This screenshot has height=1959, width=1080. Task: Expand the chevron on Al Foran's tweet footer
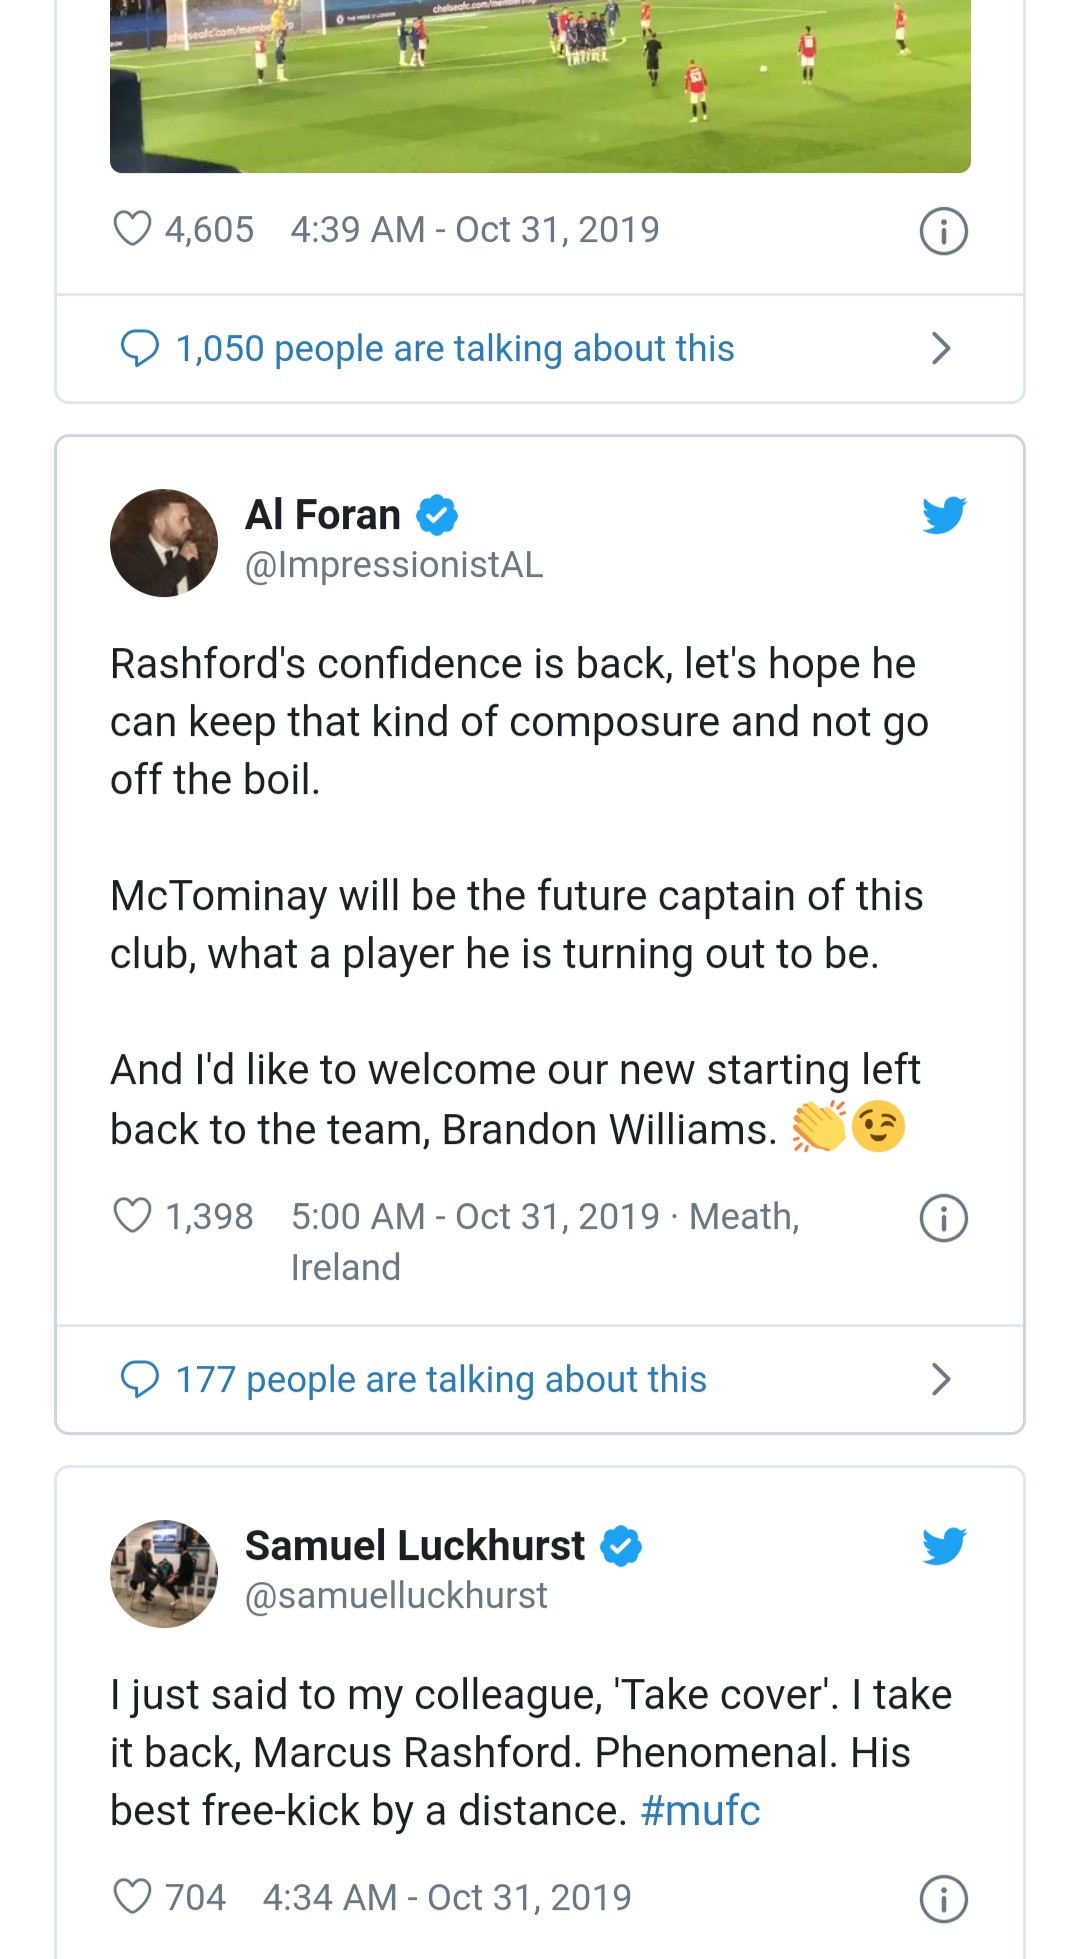(940, 1378)
